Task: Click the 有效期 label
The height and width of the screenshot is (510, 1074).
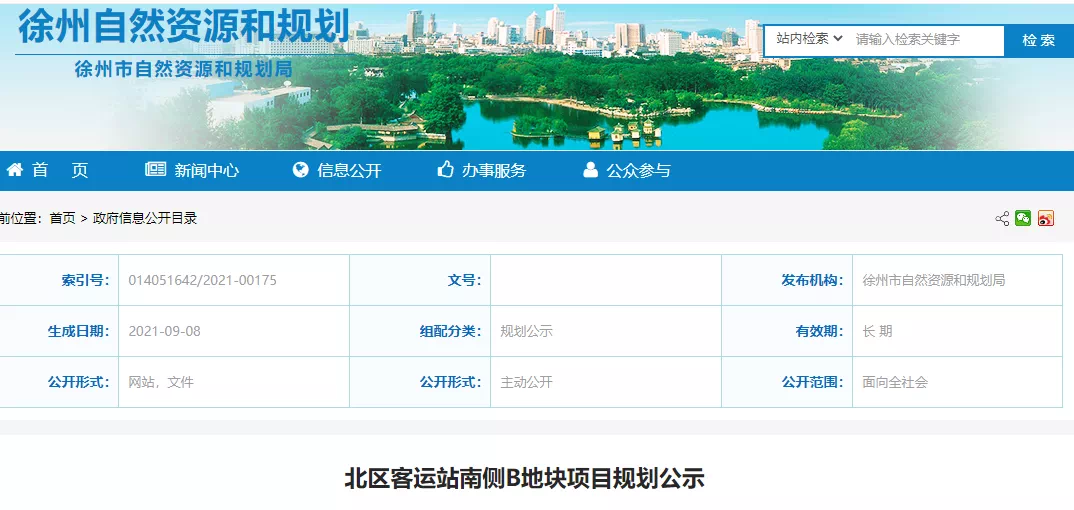Action: pyautogui.click(x=819, y=331)
